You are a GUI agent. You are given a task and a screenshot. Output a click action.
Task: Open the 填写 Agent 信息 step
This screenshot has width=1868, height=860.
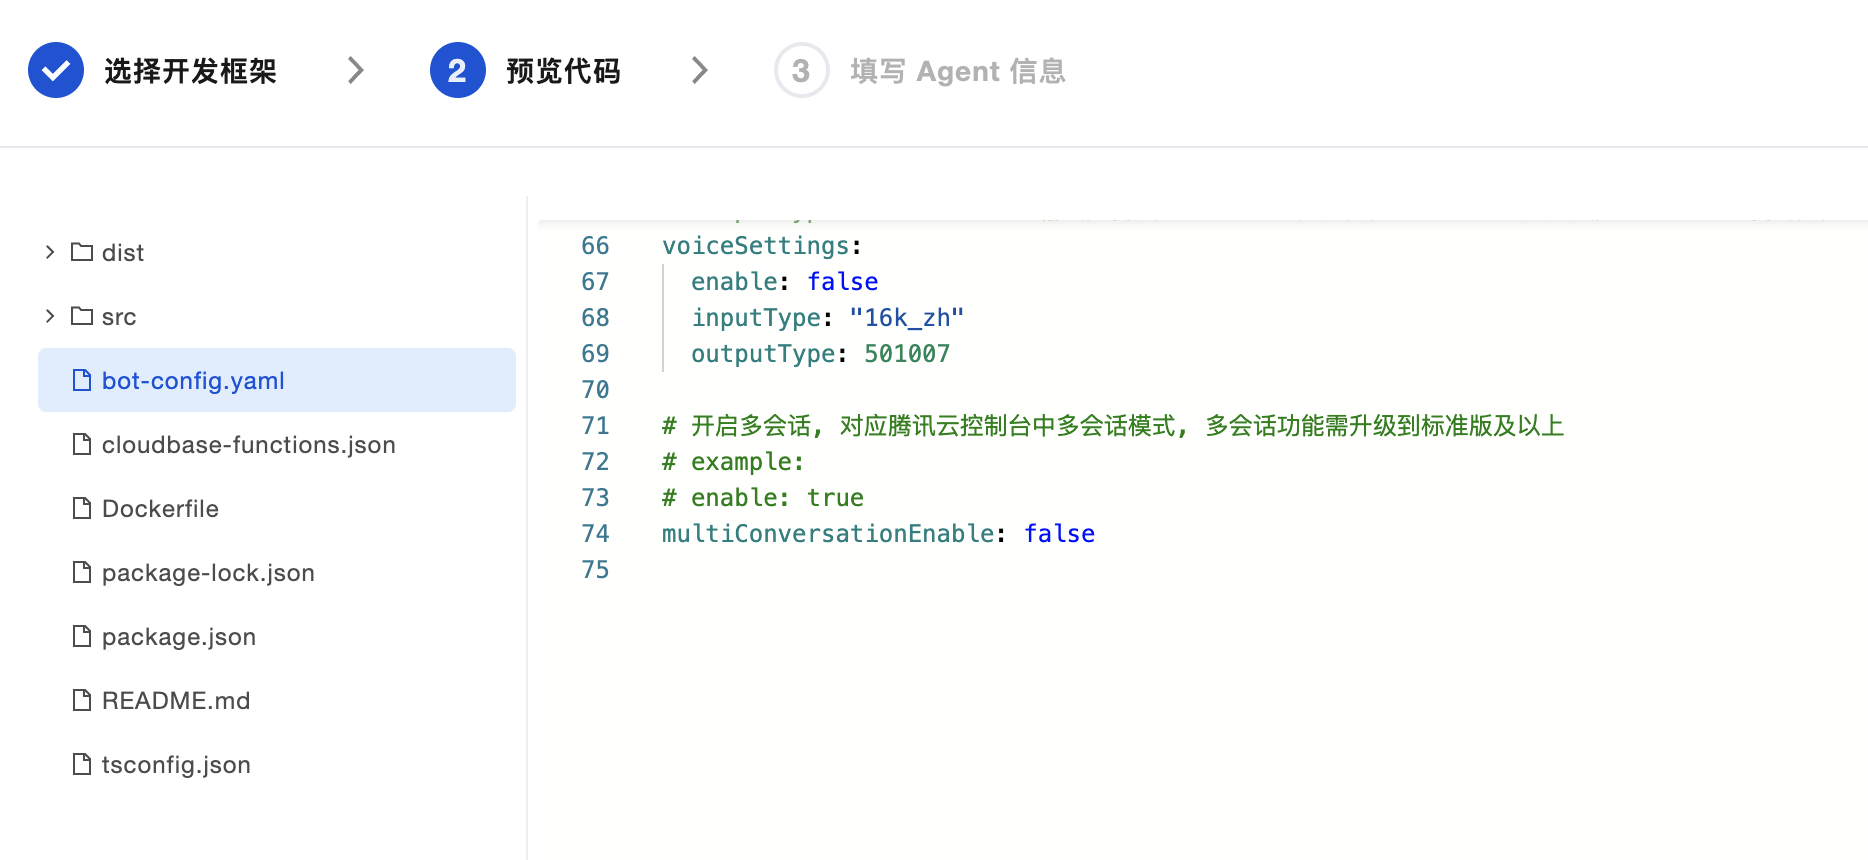point(958,71)
